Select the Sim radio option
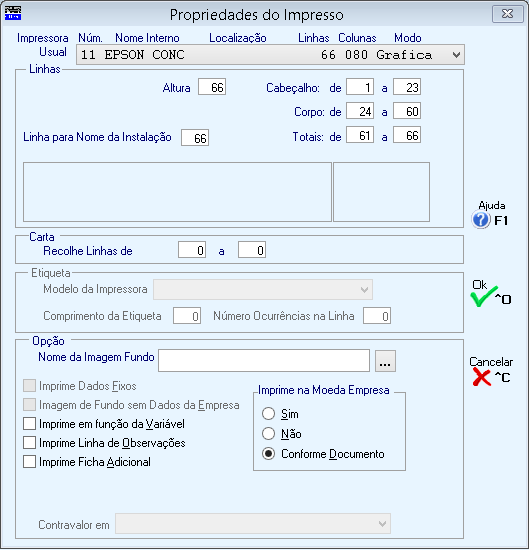Screen dimensions: 529x550 pos(268,414)
